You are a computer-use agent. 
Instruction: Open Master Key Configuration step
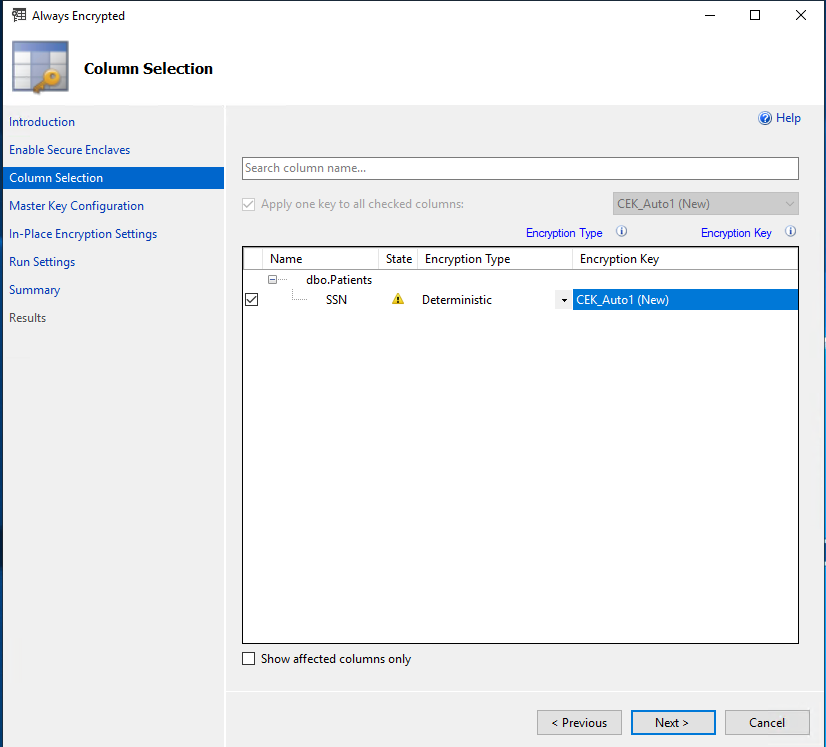click(x=76, y=206)
